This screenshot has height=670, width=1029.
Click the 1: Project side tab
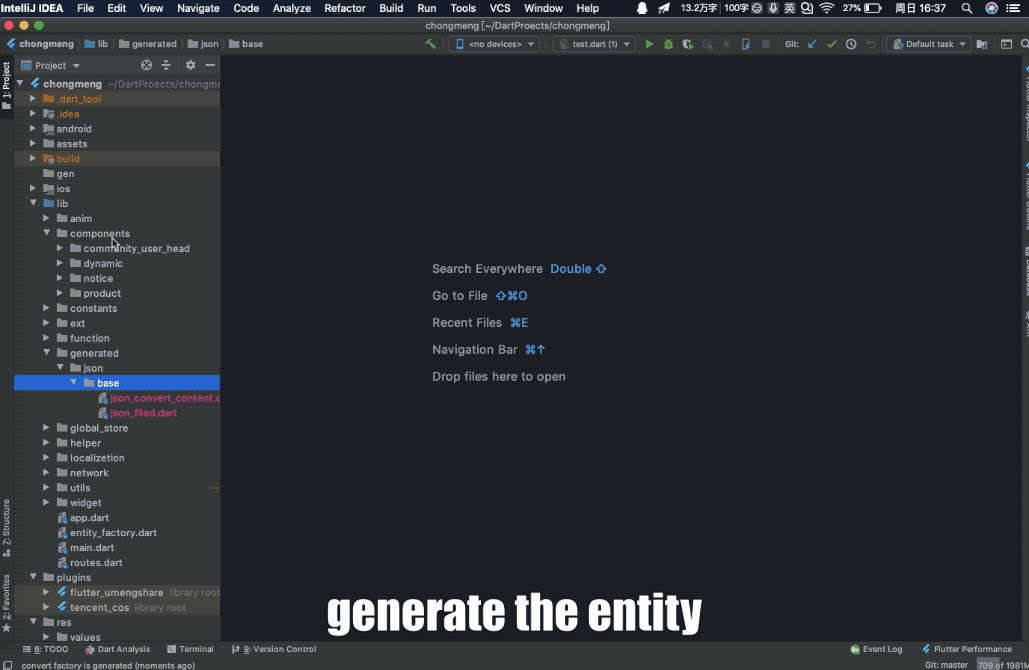[x=7, y=85]
